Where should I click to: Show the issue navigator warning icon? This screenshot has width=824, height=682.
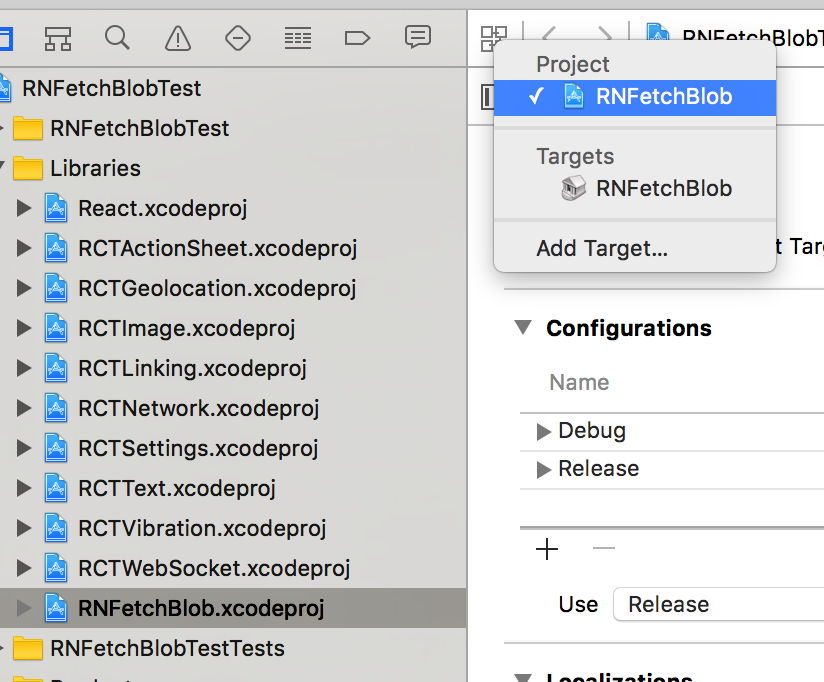[x=178, y=38]
